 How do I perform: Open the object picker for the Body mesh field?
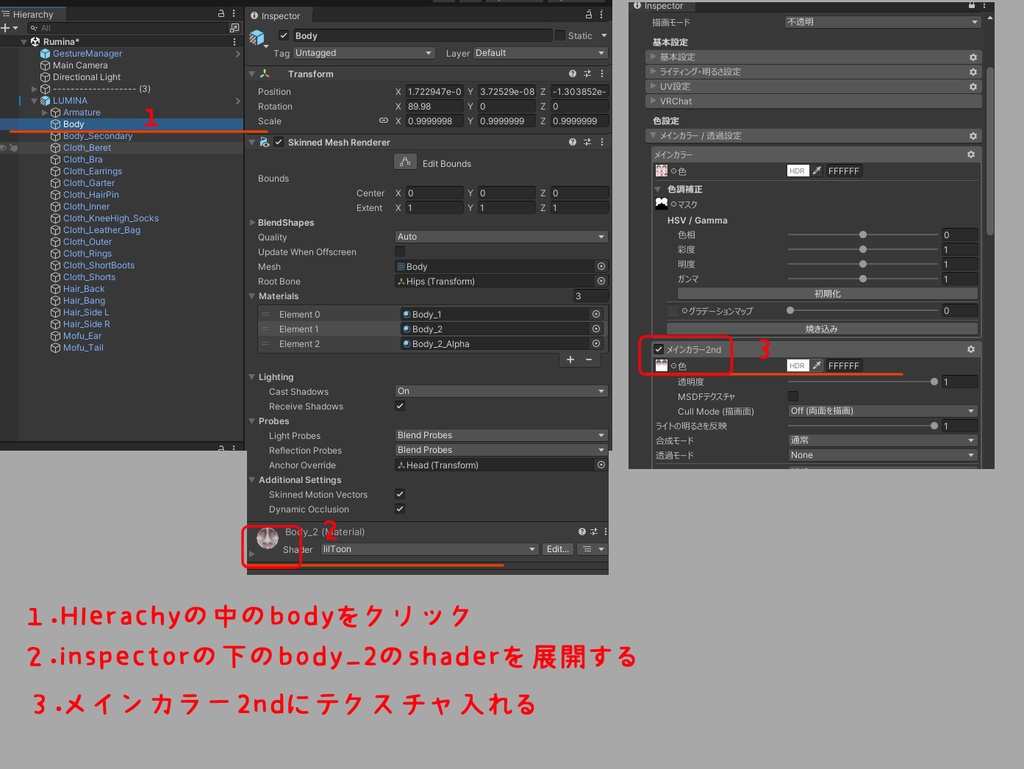pos(601,266)
